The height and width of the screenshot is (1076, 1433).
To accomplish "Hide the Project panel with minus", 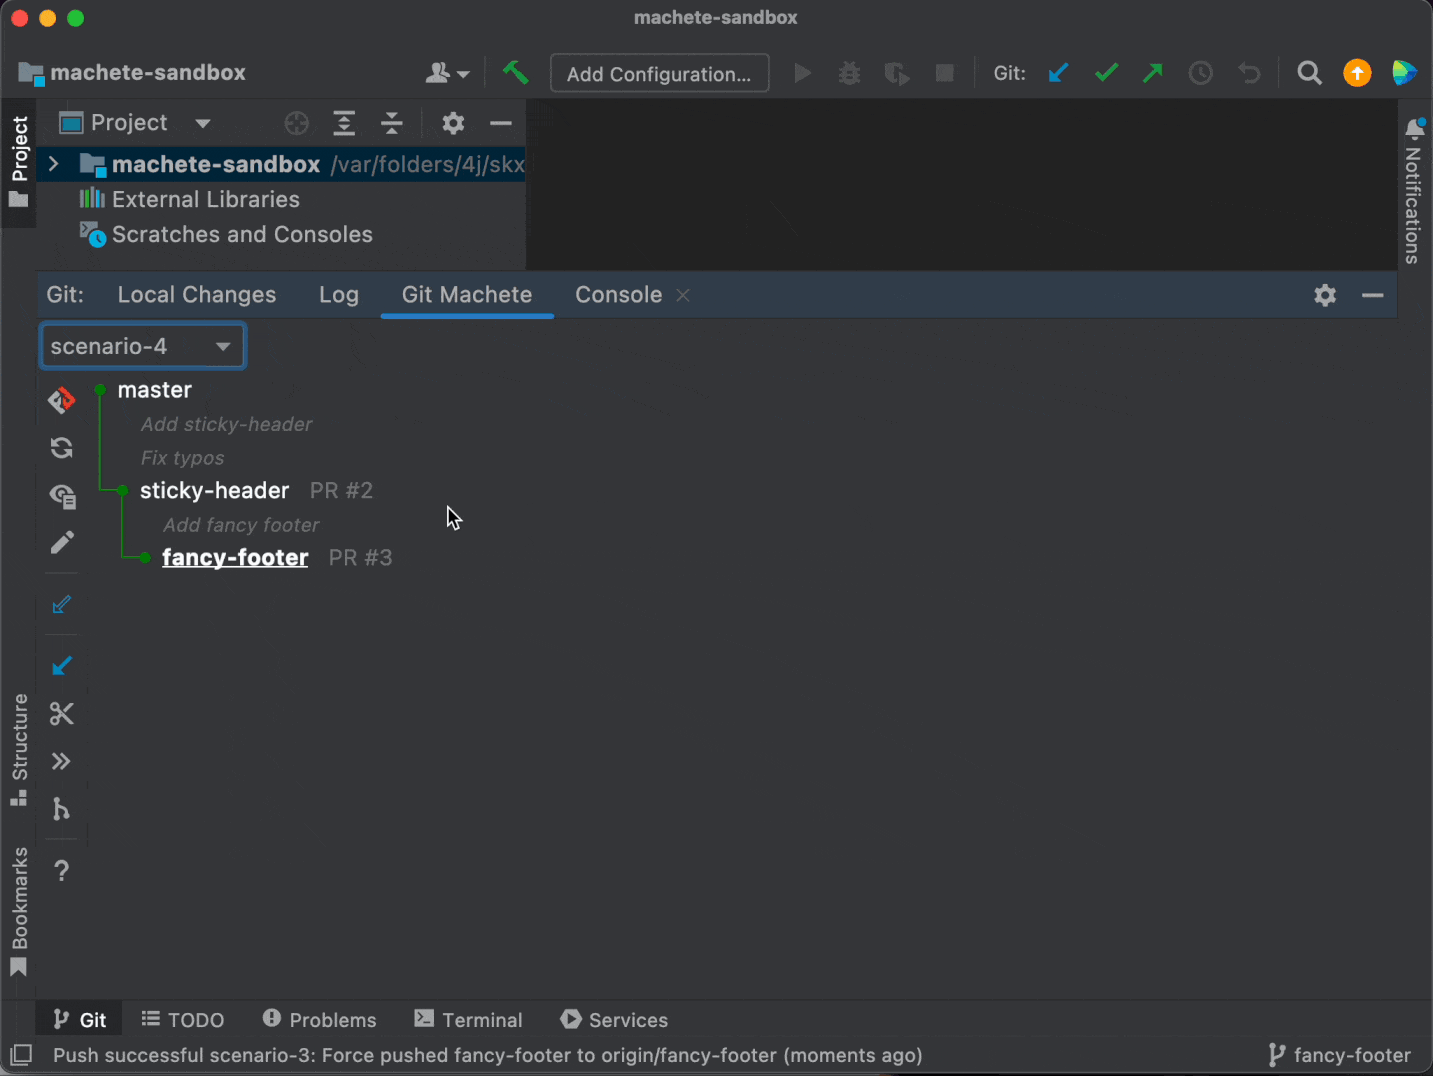I will [x=501, y=123].
